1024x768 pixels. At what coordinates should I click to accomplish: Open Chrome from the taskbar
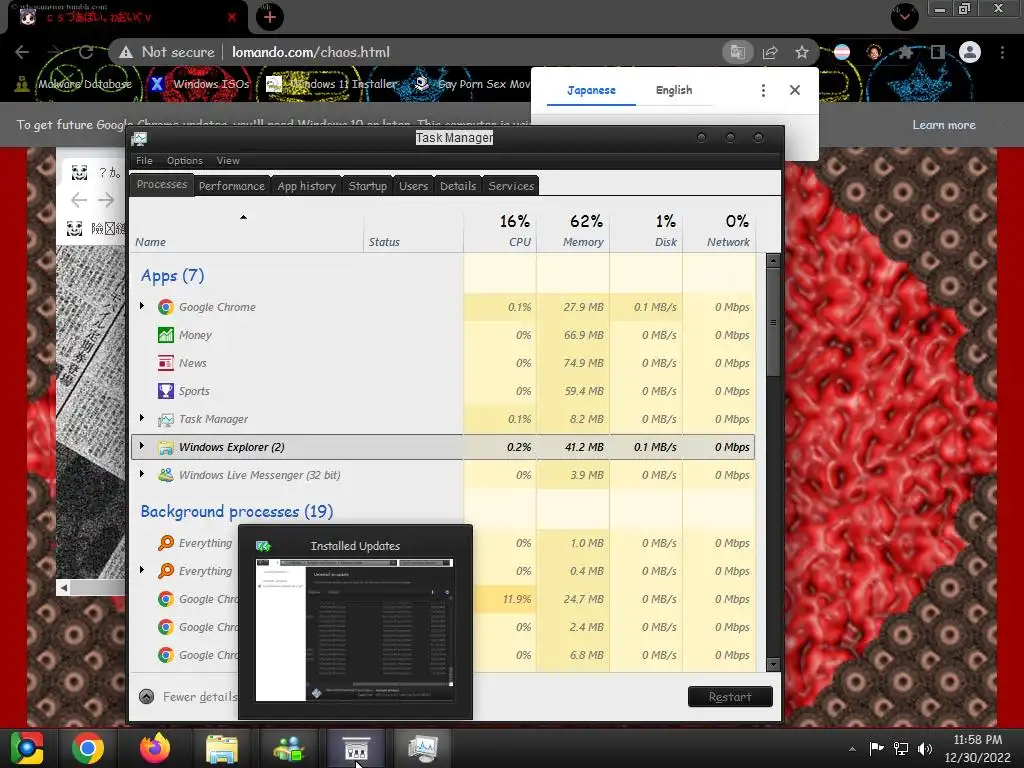point(88,748)
